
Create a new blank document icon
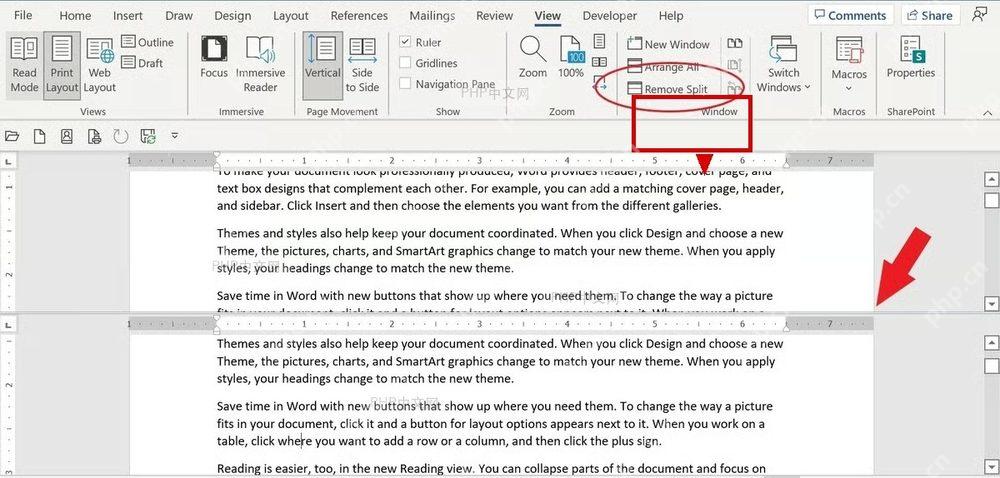[40, 136]
